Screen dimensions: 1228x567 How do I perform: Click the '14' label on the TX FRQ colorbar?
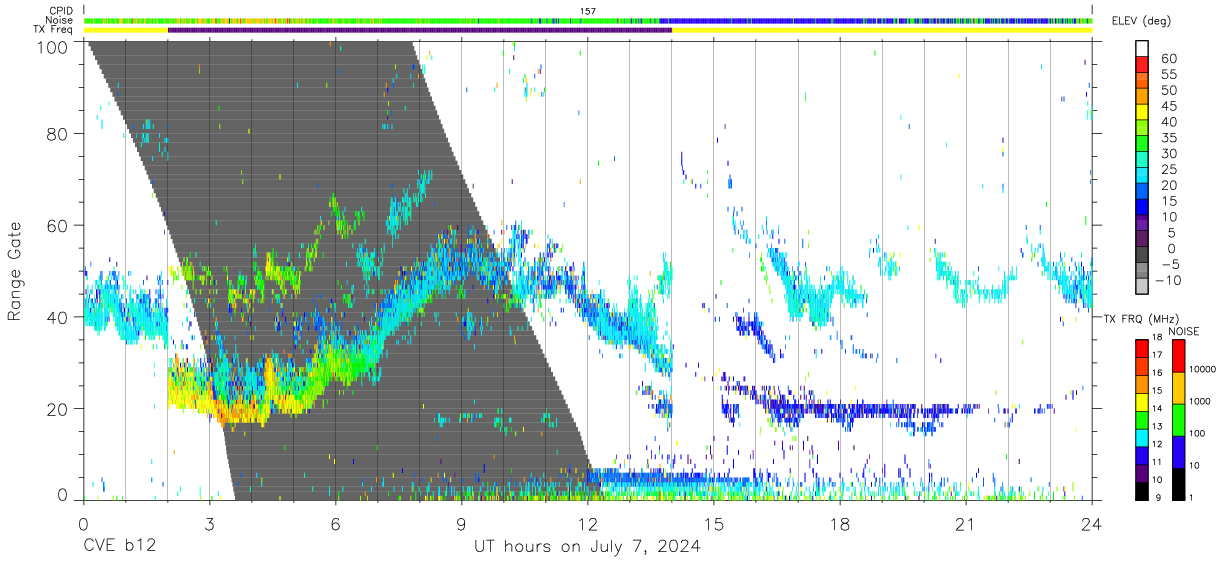point(1157,408)
